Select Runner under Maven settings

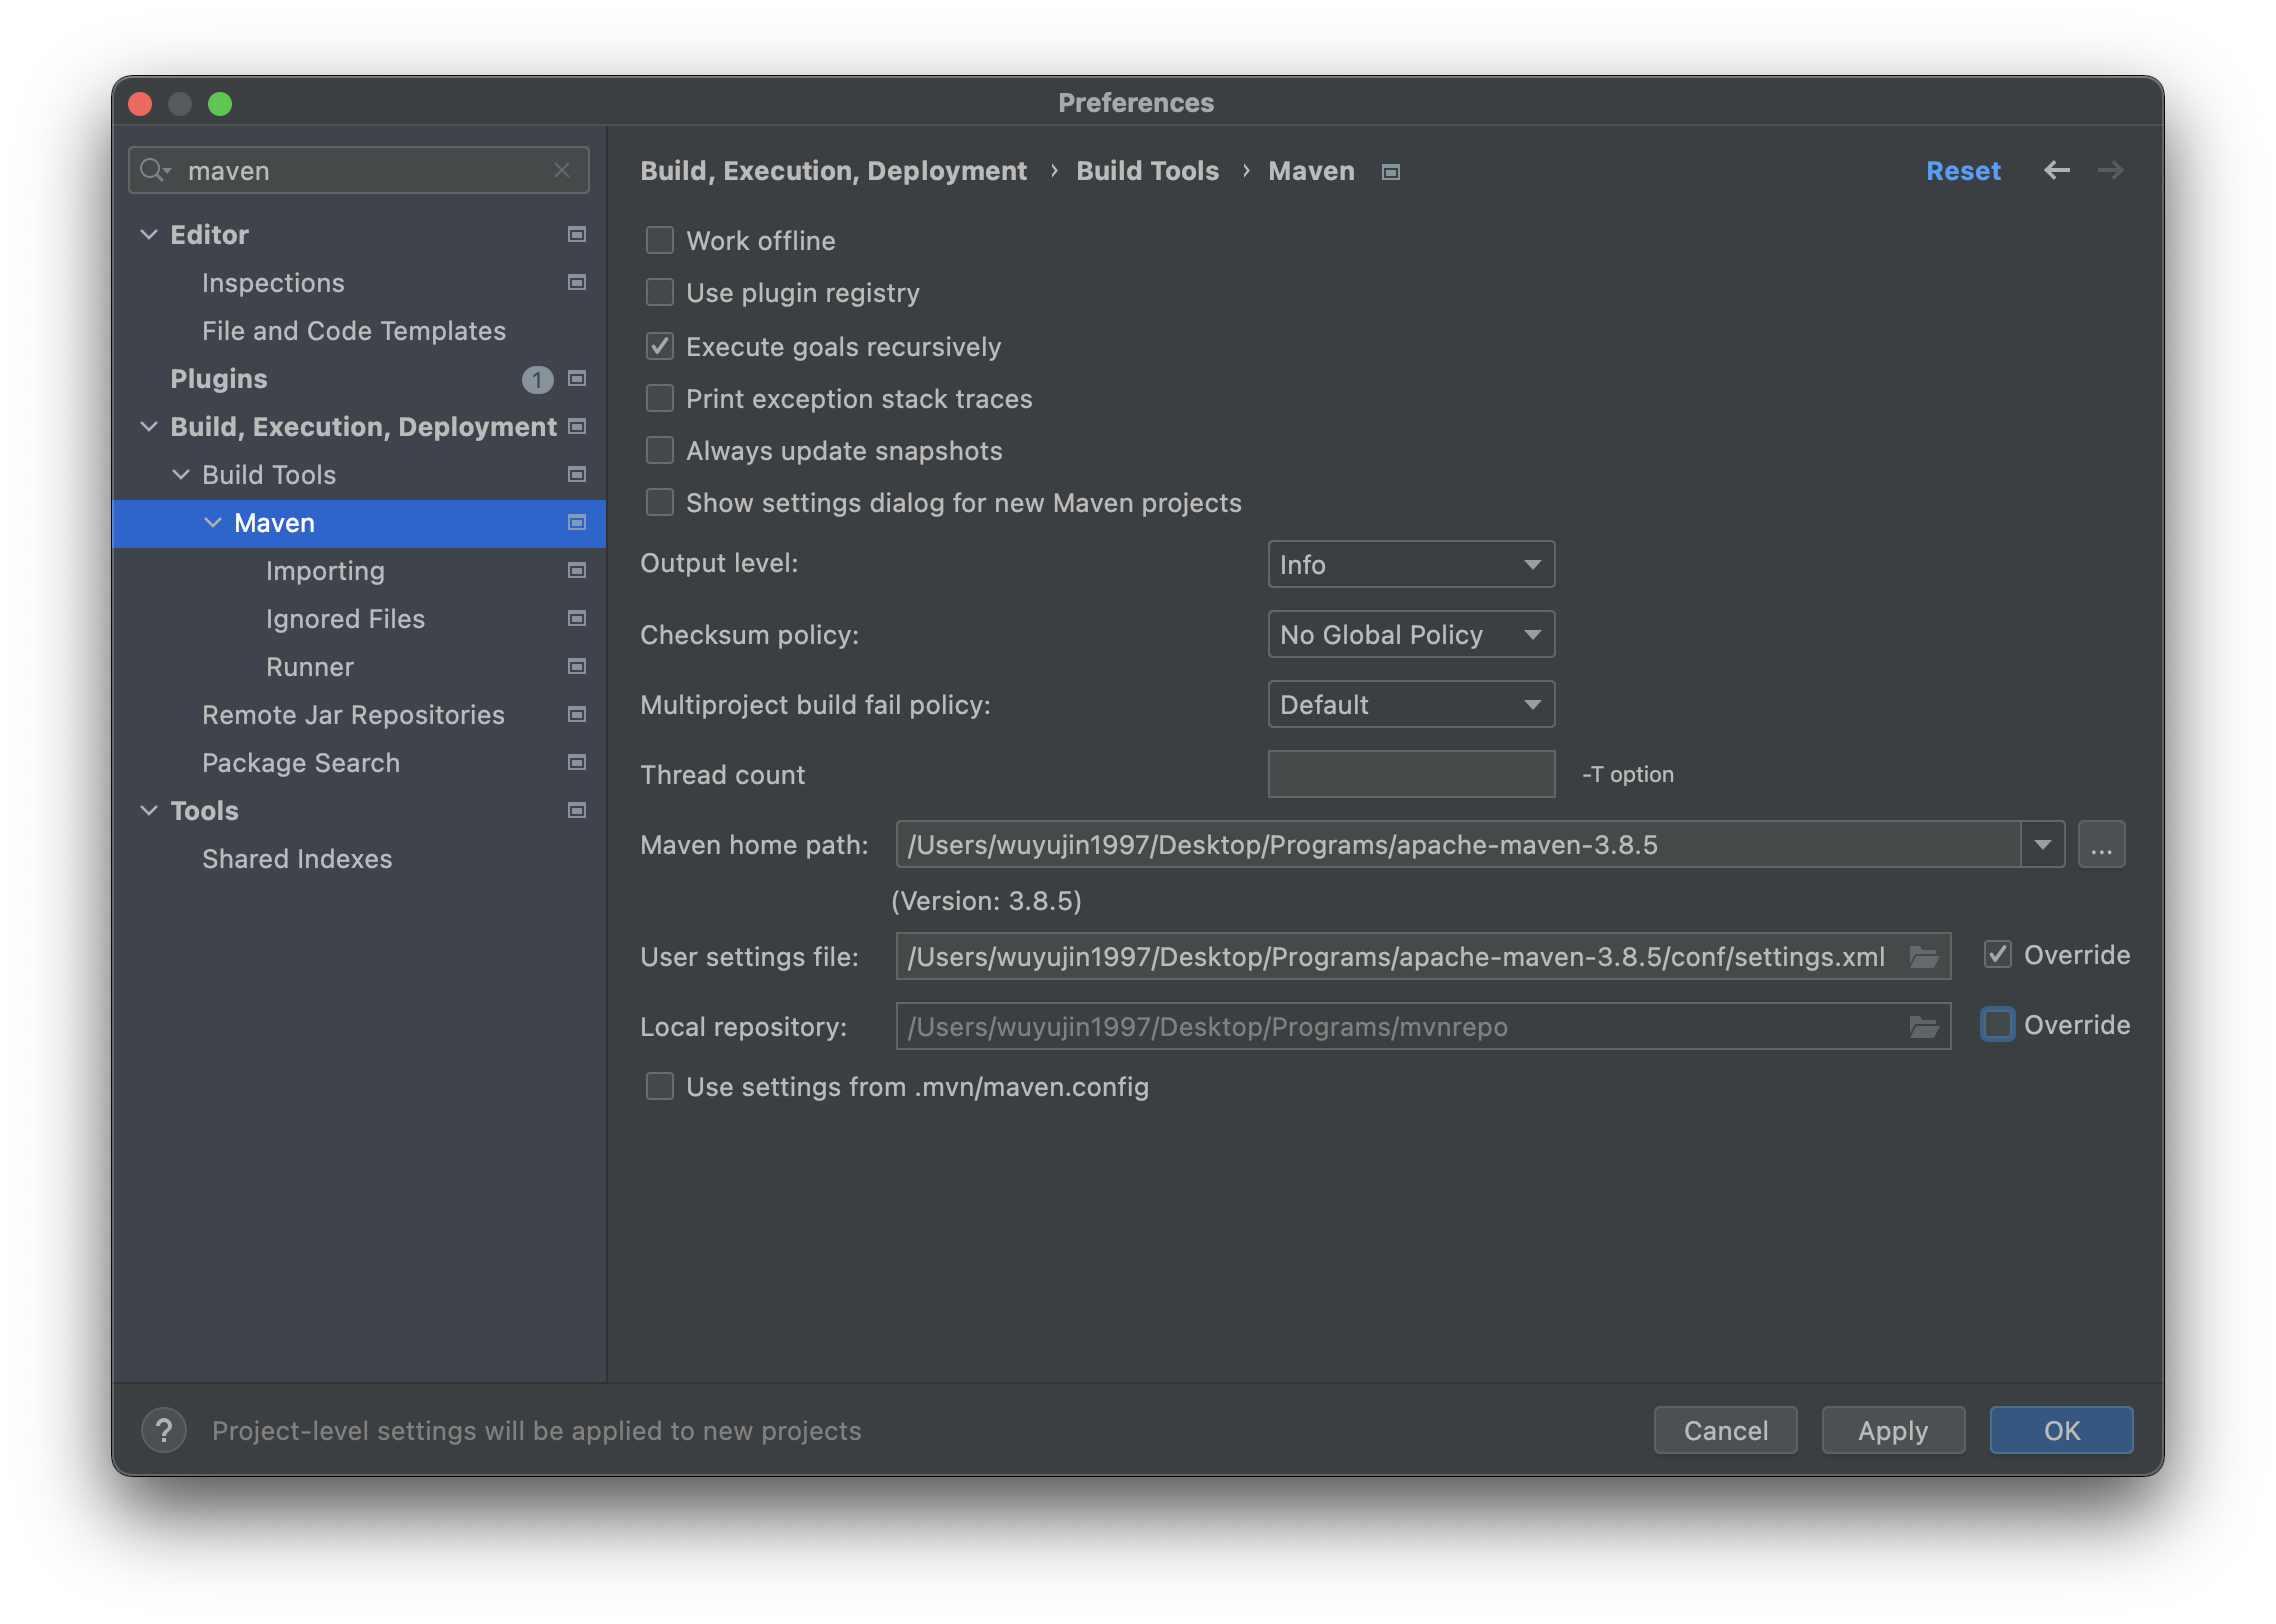tap(308, 664)
